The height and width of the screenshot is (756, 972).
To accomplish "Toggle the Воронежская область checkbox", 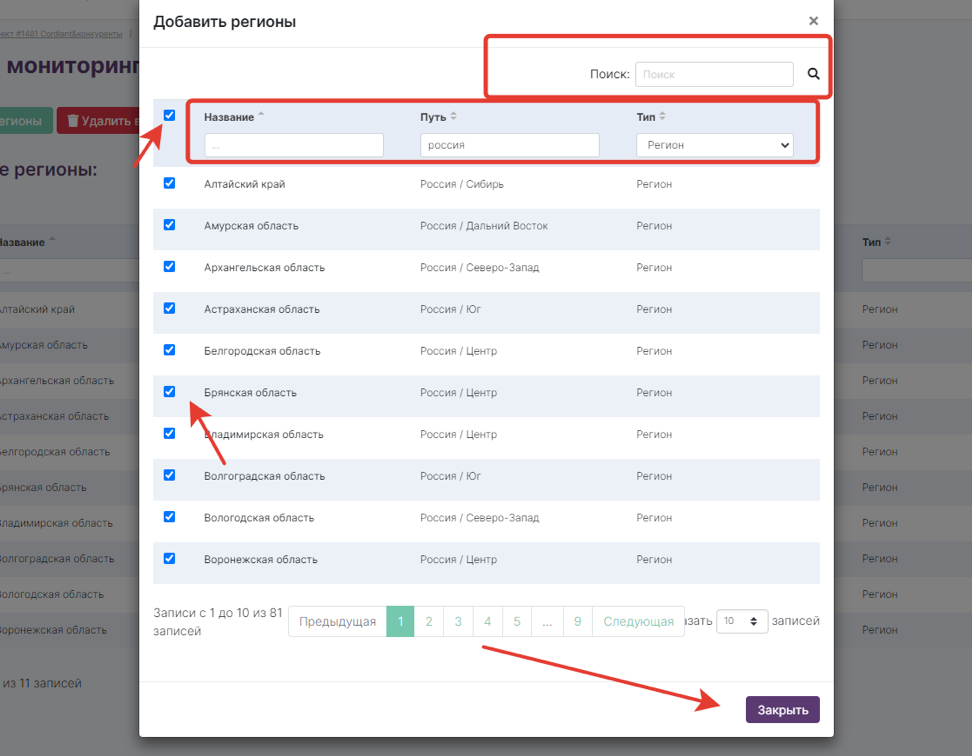I will (169, 559).
